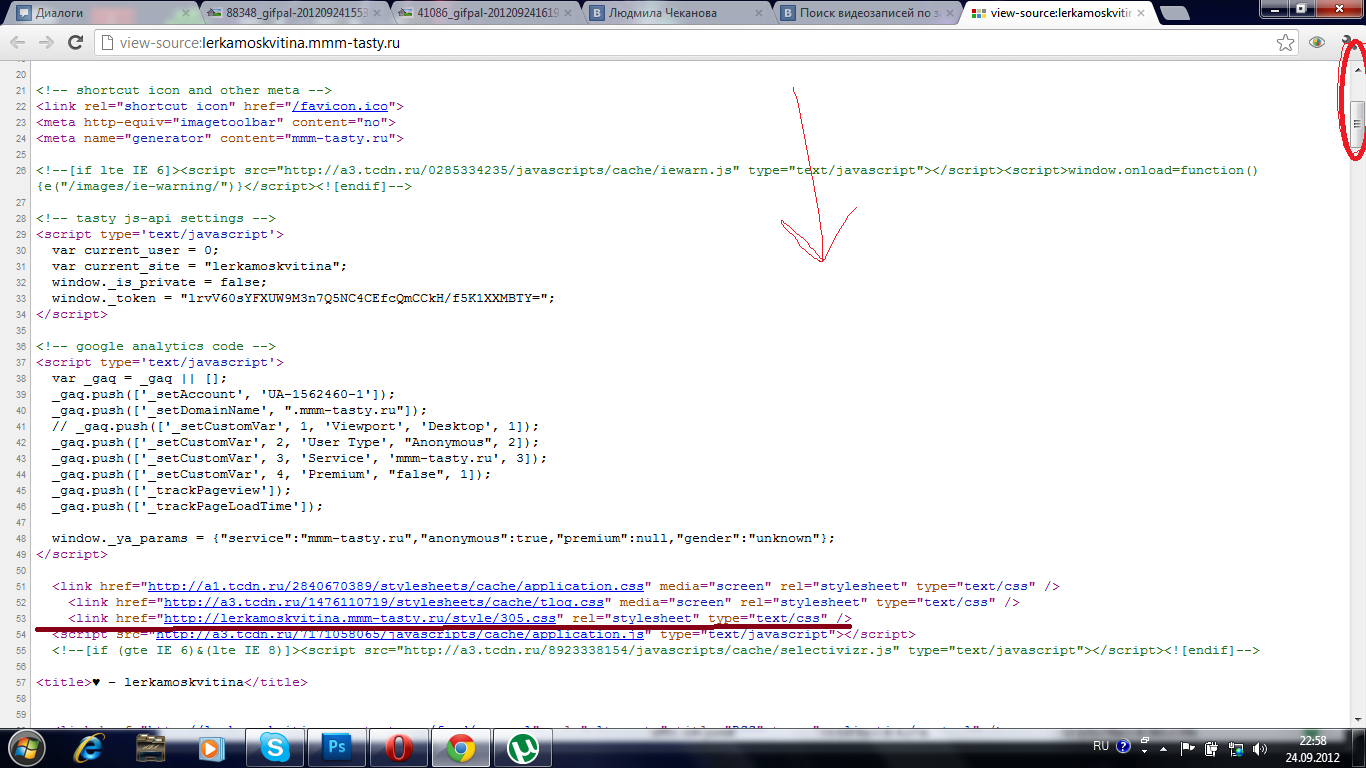Click the Chrome icon in the taskbar

click(460, 748)
